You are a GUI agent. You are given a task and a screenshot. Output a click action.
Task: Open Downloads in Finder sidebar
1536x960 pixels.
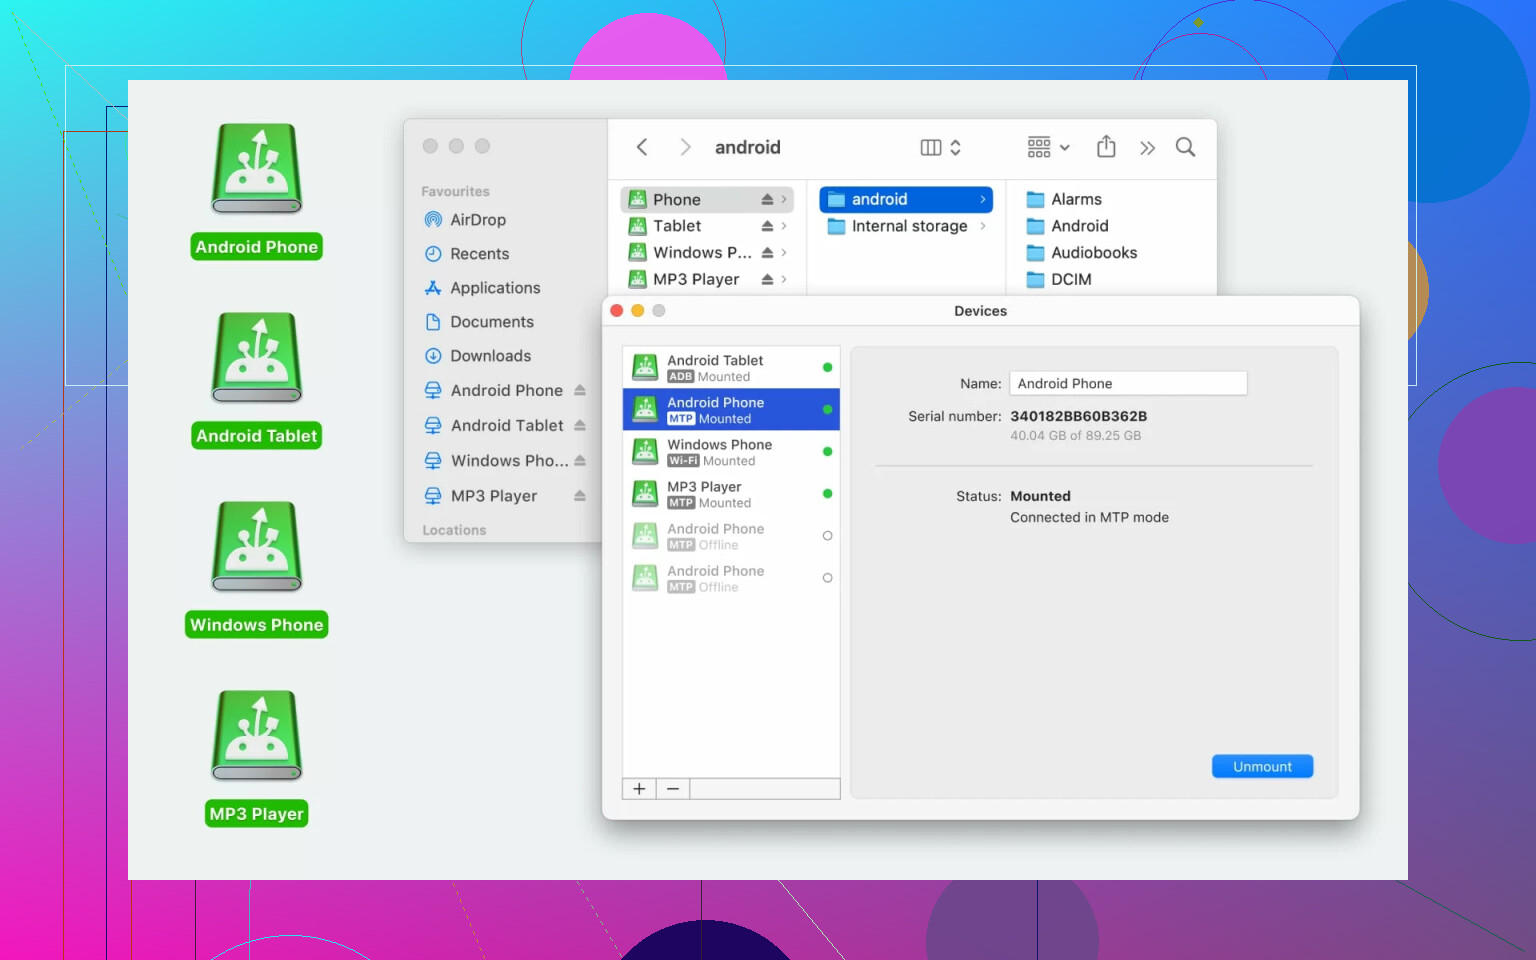[490, 356]
